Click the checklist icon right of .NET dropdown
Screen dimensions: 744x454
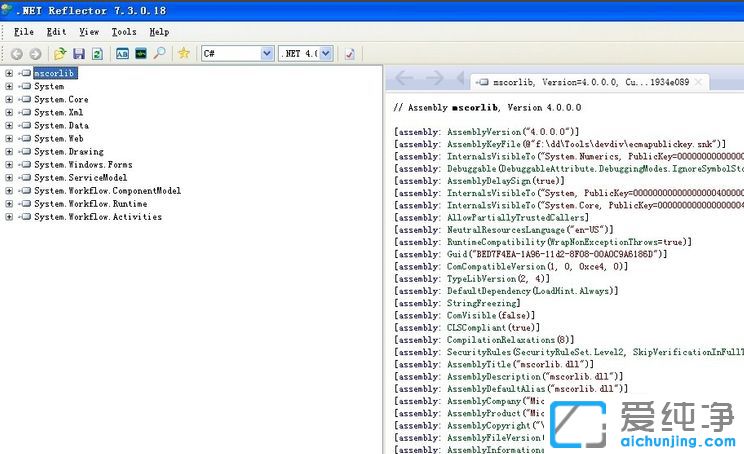pos(350,53)
